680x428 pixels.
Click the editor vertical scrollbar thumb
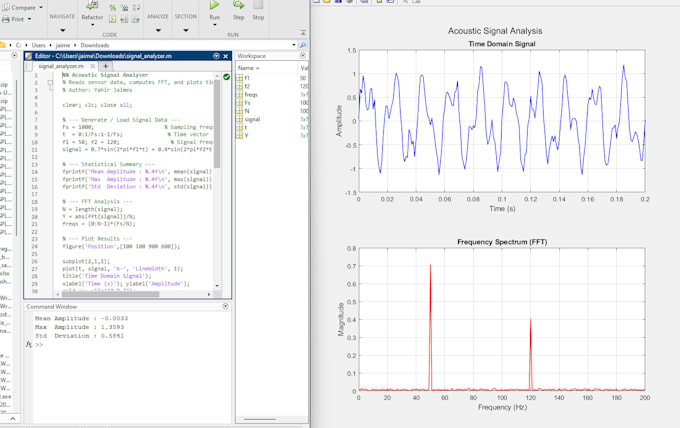coord(217,124)
